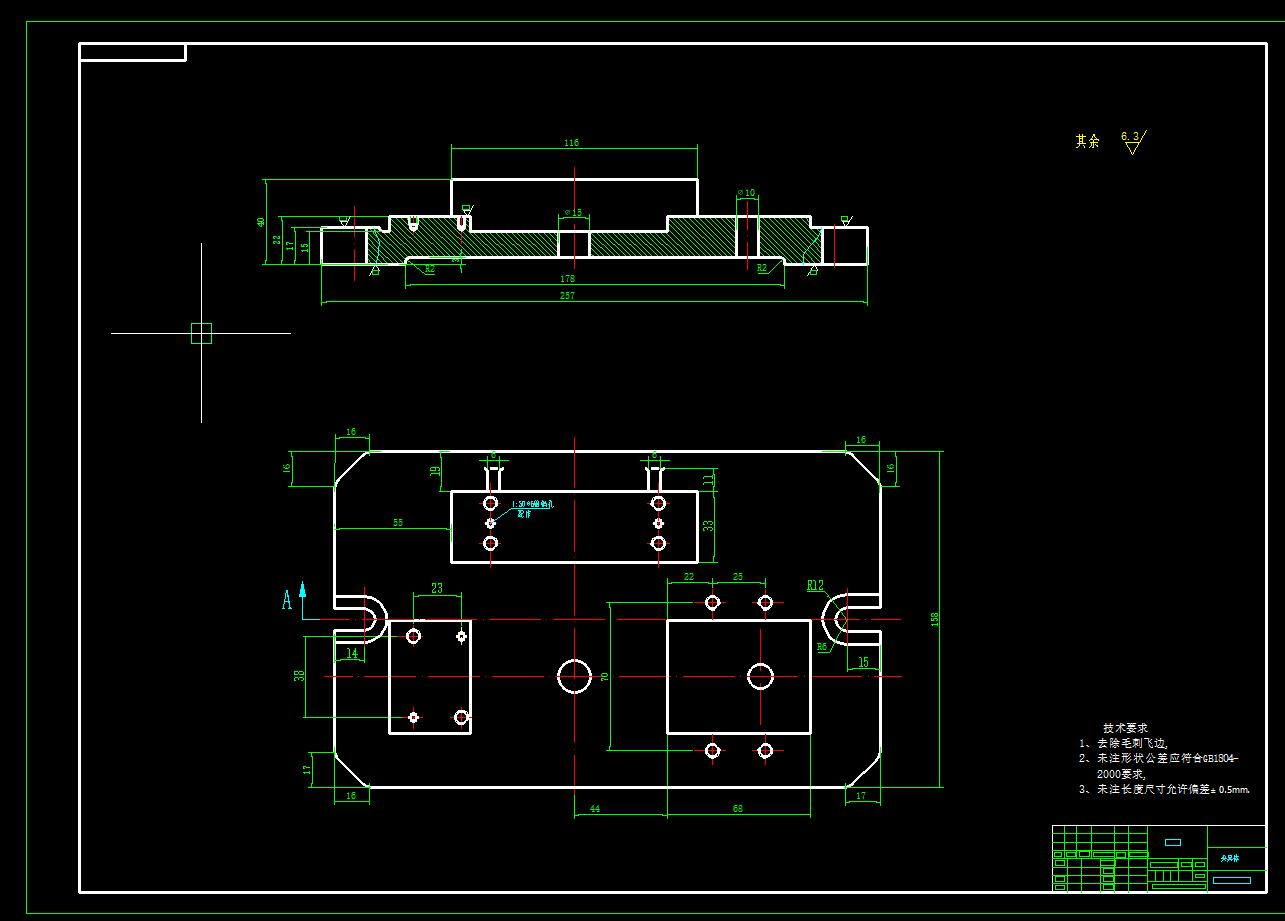
Task: Click the 55 dimension value
Action: [x=397, y=522]
